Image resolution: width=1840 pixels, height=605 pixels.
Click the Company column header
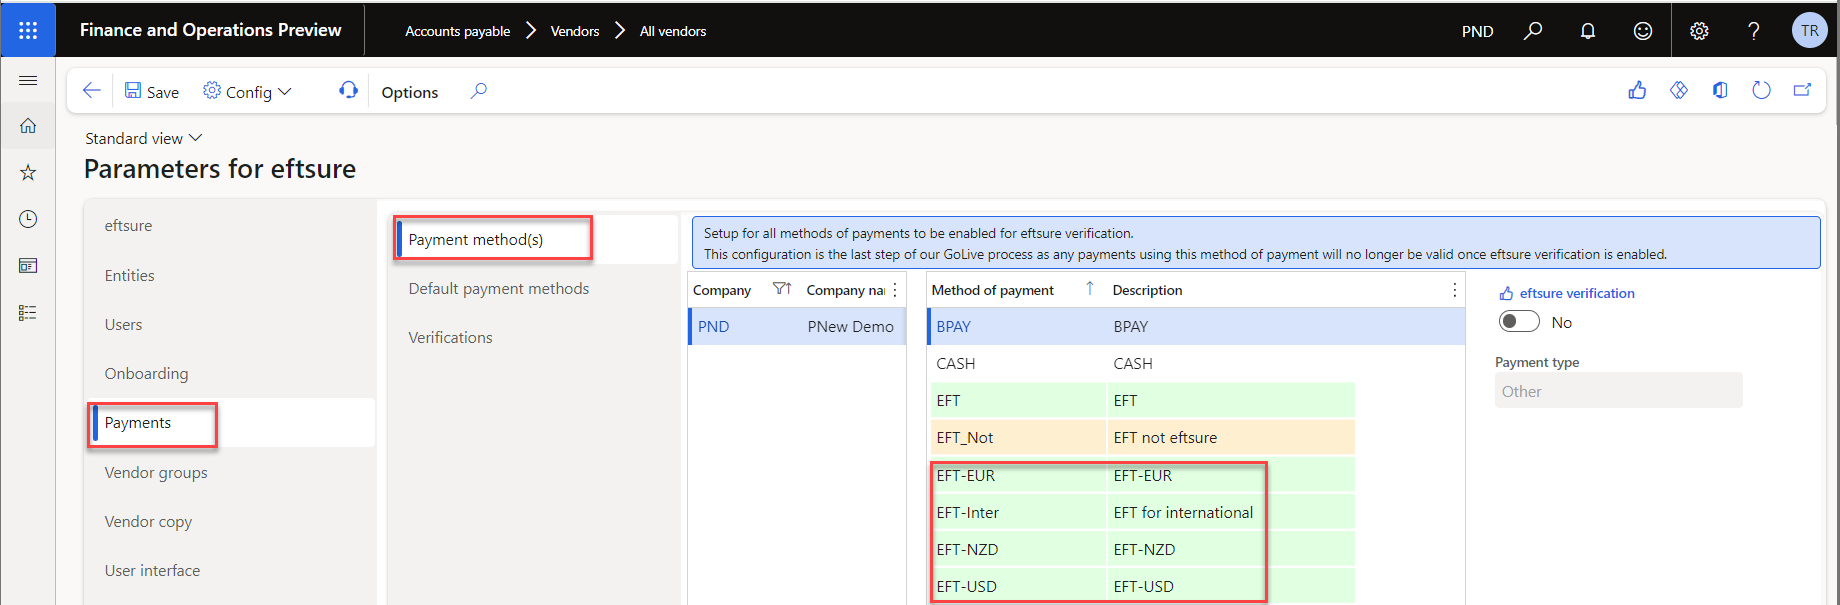[x=722, y=290]
